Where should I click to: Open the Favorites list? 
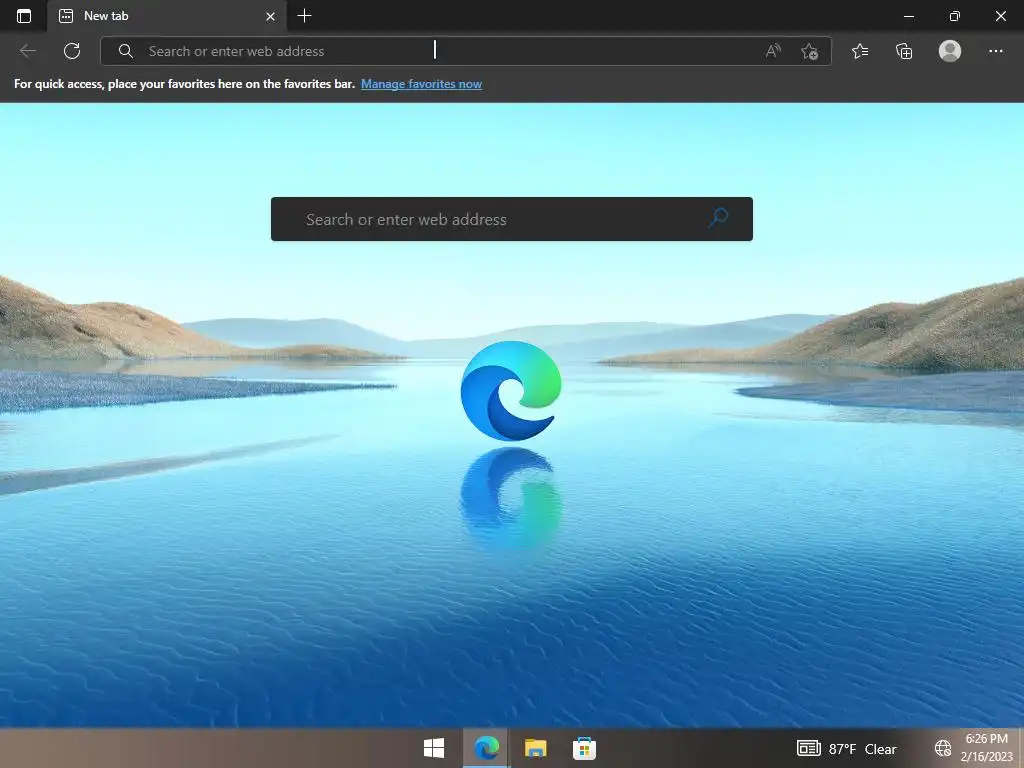pyautogui.click(x=860, y=51)
